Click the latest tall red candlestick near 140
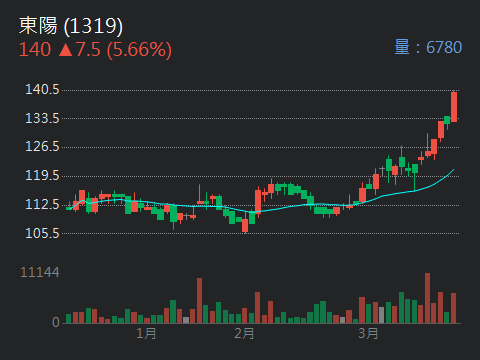The height and width of the screenshot is (360, 480). click(x=454, y=107)
